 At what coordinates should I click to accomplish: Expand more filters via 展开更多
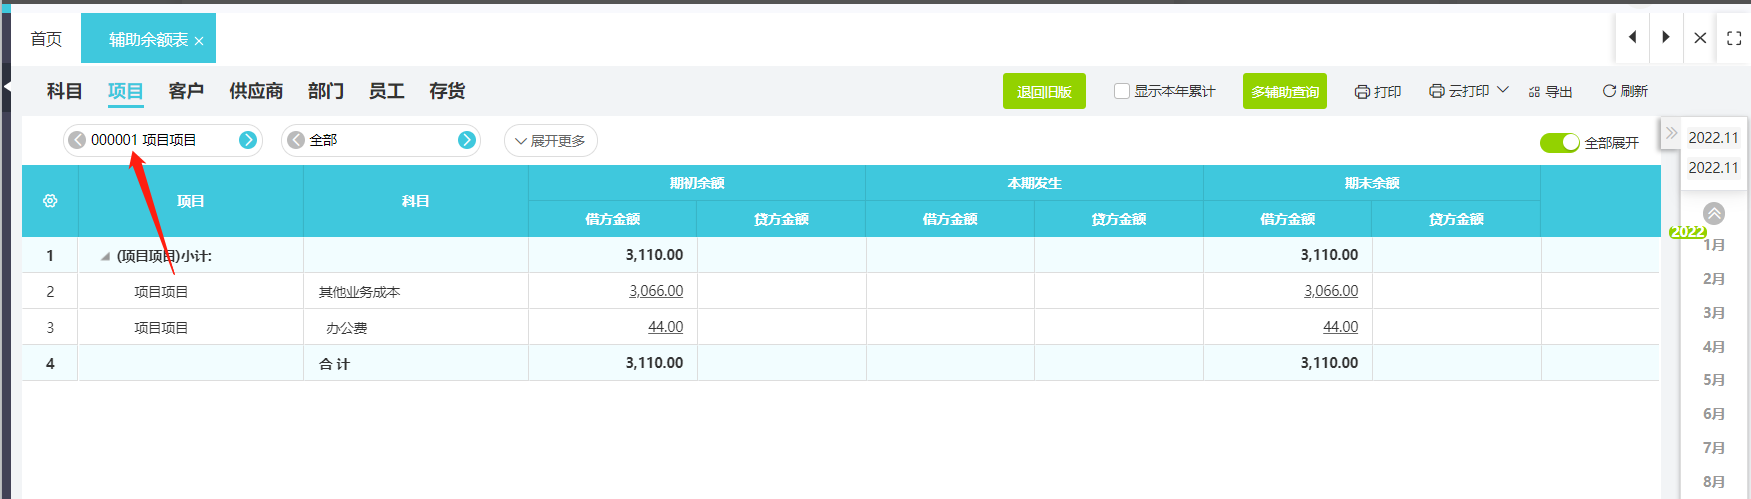pyautogui.click(x=550, y=141)
